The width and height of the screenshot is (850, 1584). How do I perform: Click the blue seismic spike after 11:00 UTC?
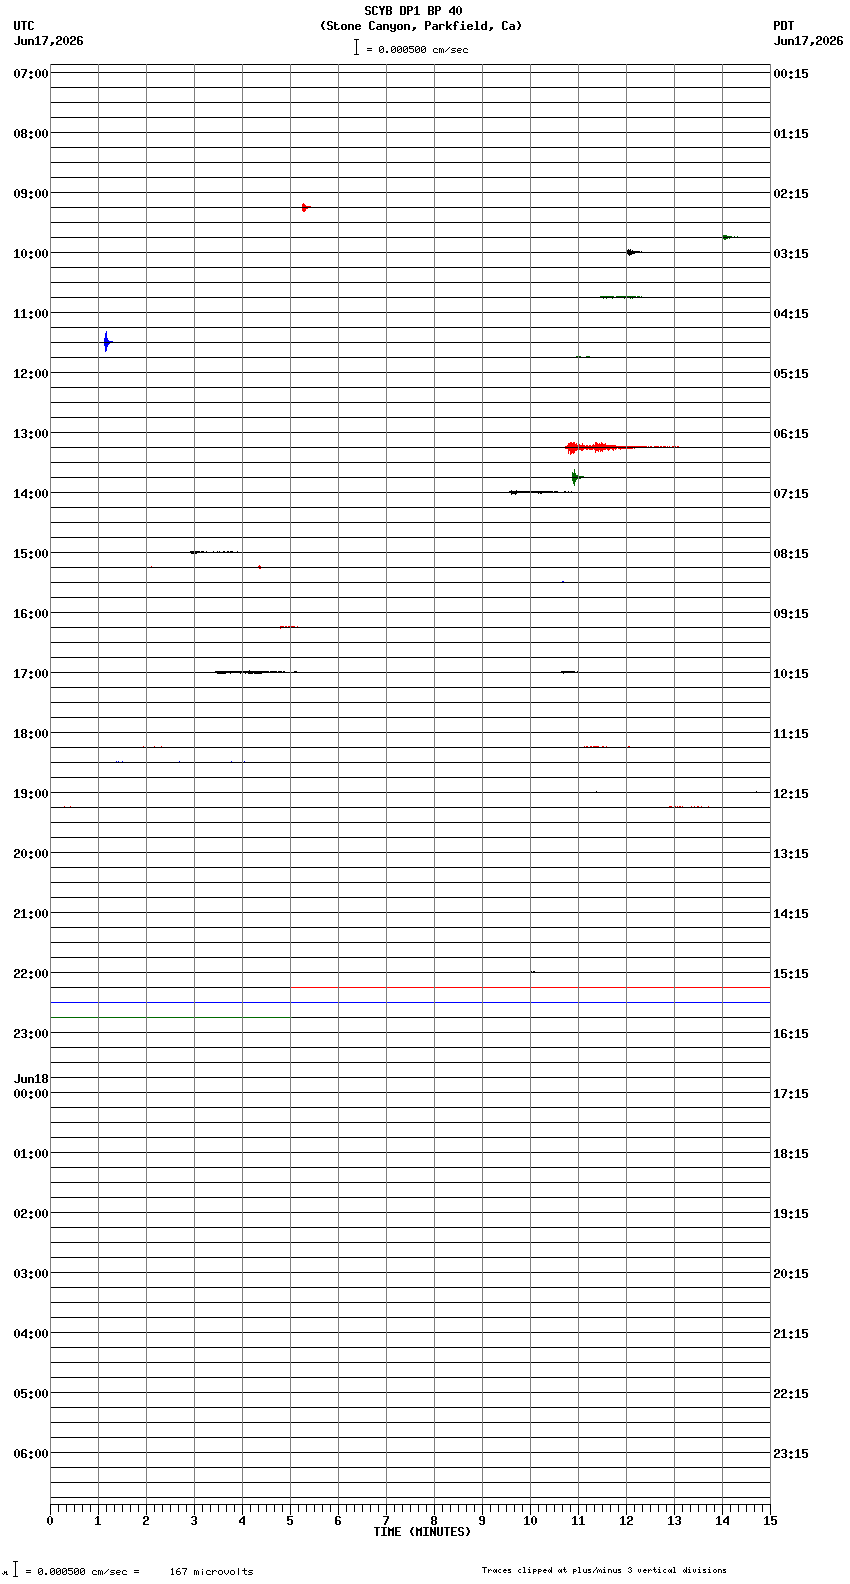click(106, 342)
